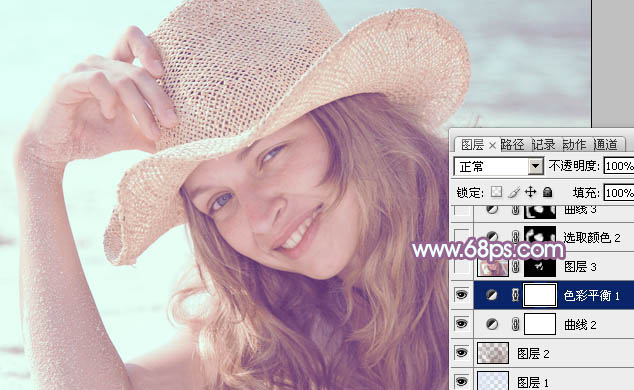Toggle lock all padlock icon
Screen dimensions: 634x390
(x=547, y=192)
